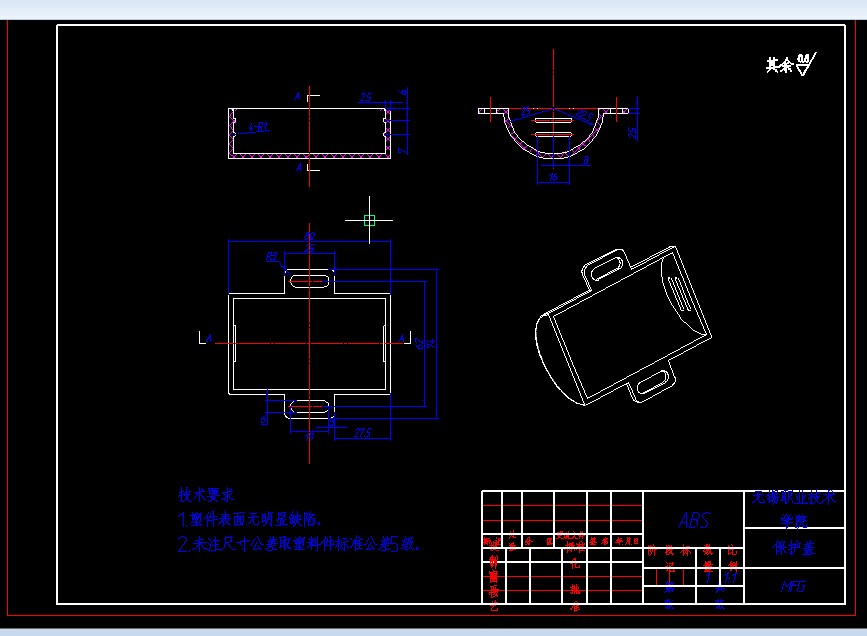Click the lower slot in the plan view

[x=309, y=405]
